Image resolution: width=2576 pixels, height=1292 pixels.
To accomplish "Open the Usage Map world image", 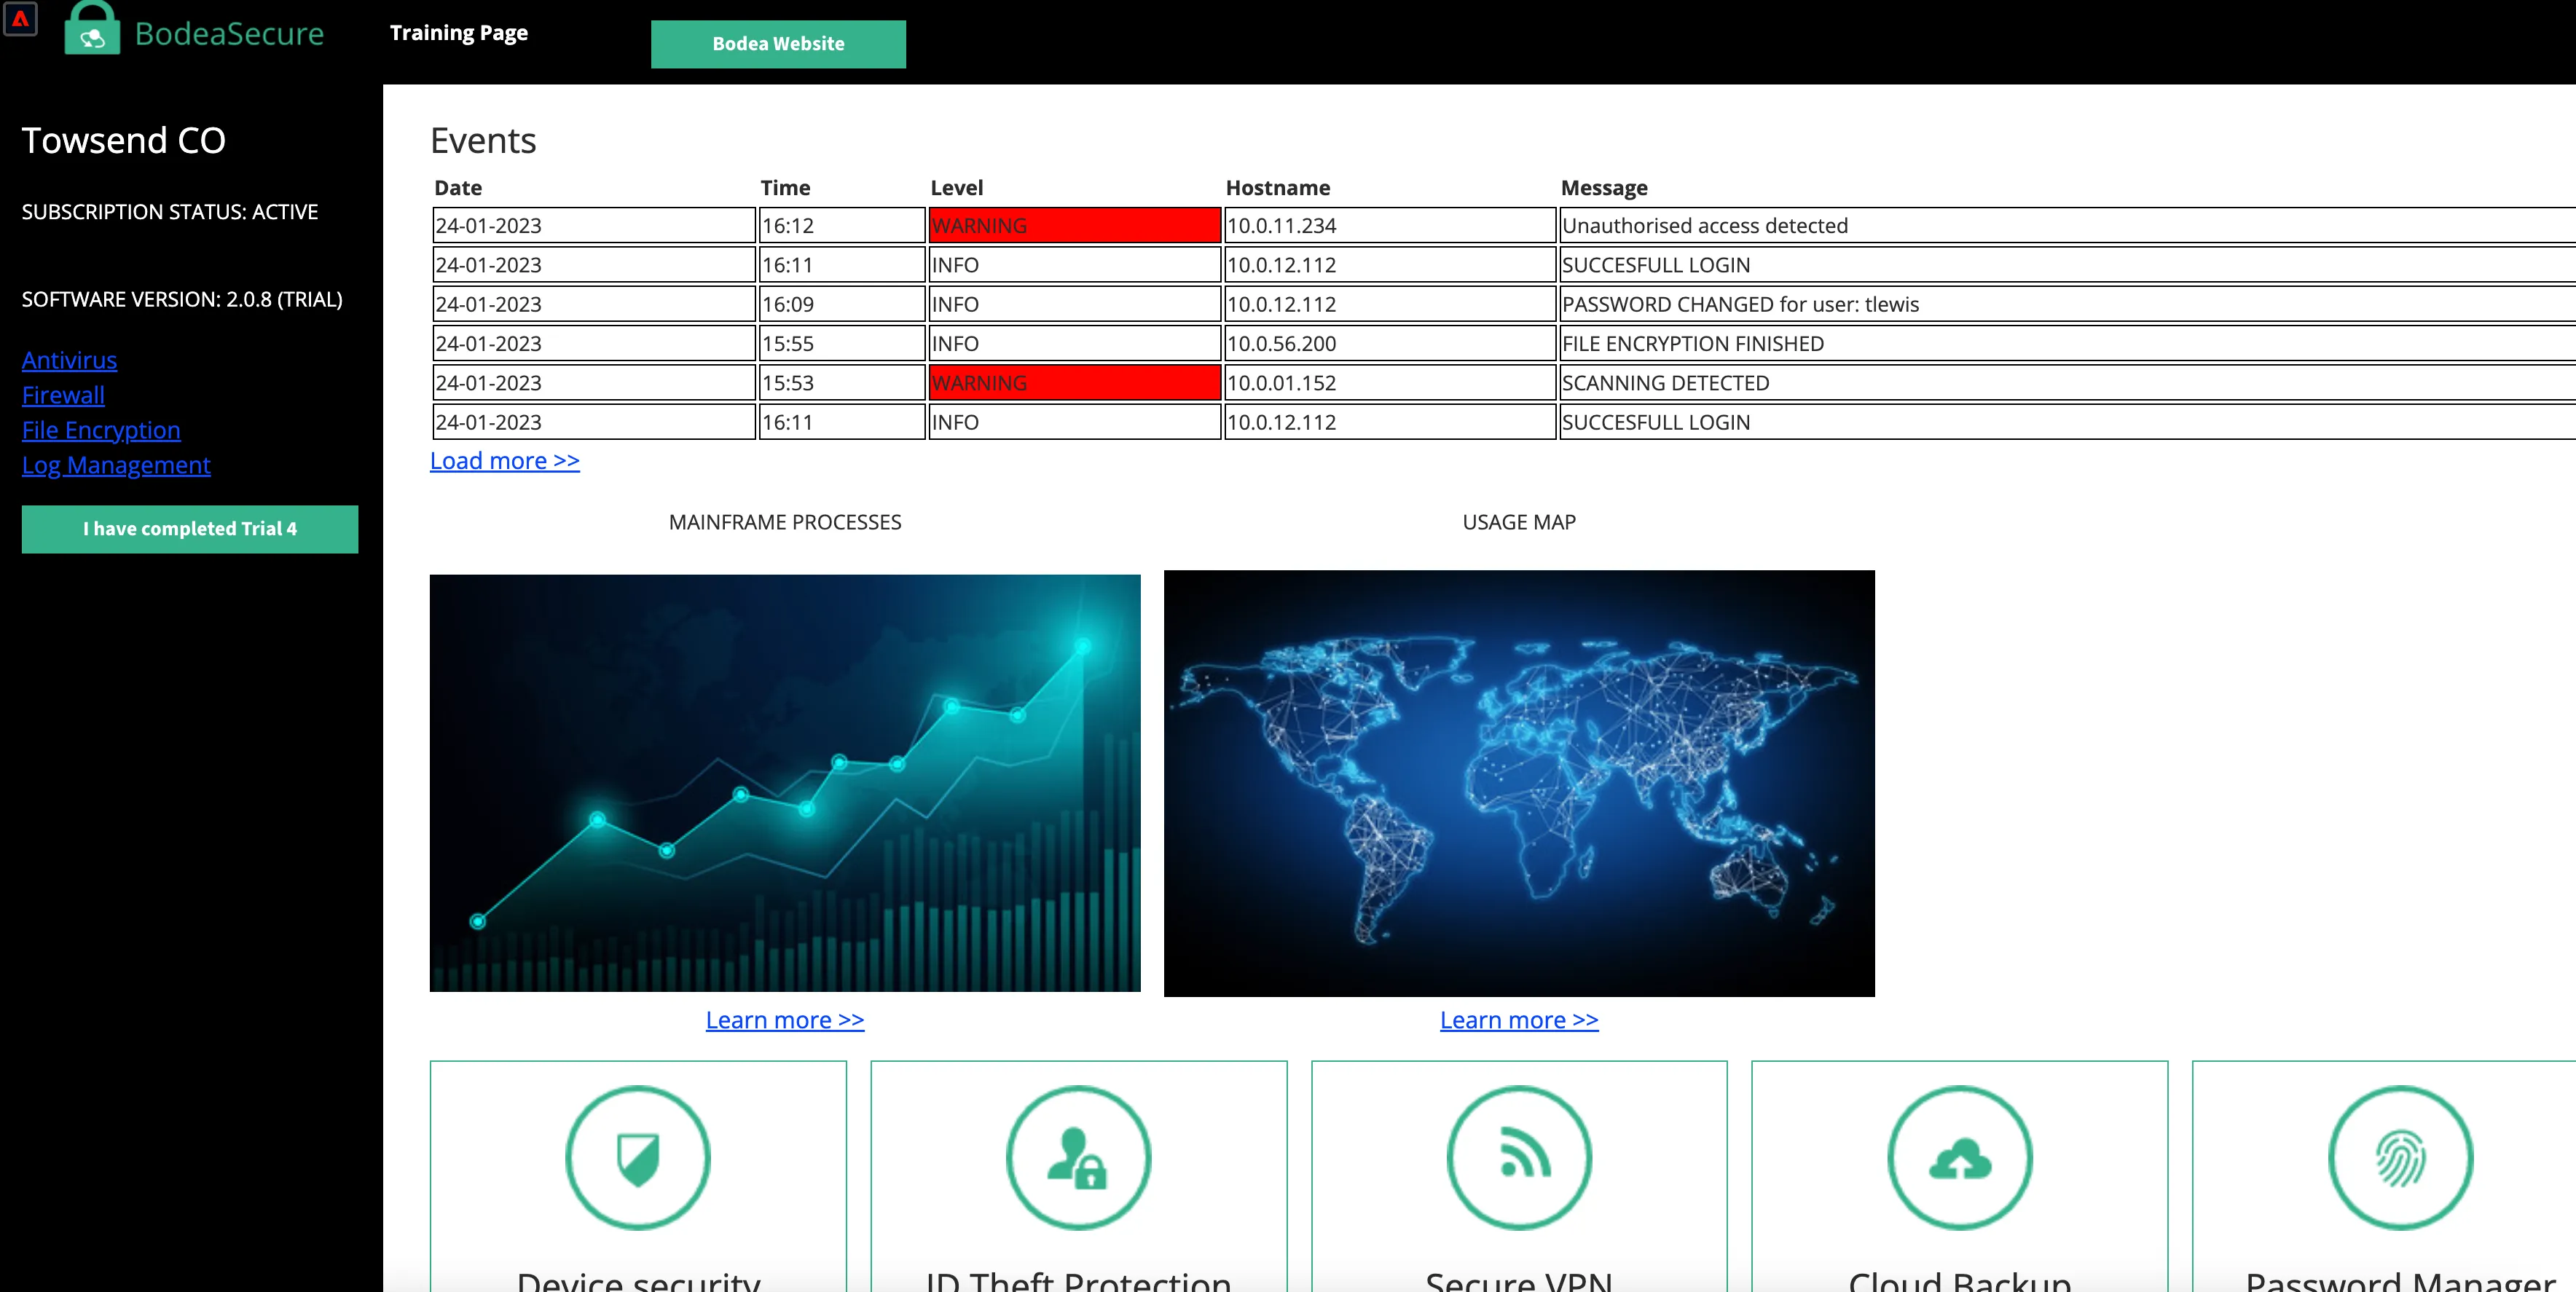I will (1519, 783).
